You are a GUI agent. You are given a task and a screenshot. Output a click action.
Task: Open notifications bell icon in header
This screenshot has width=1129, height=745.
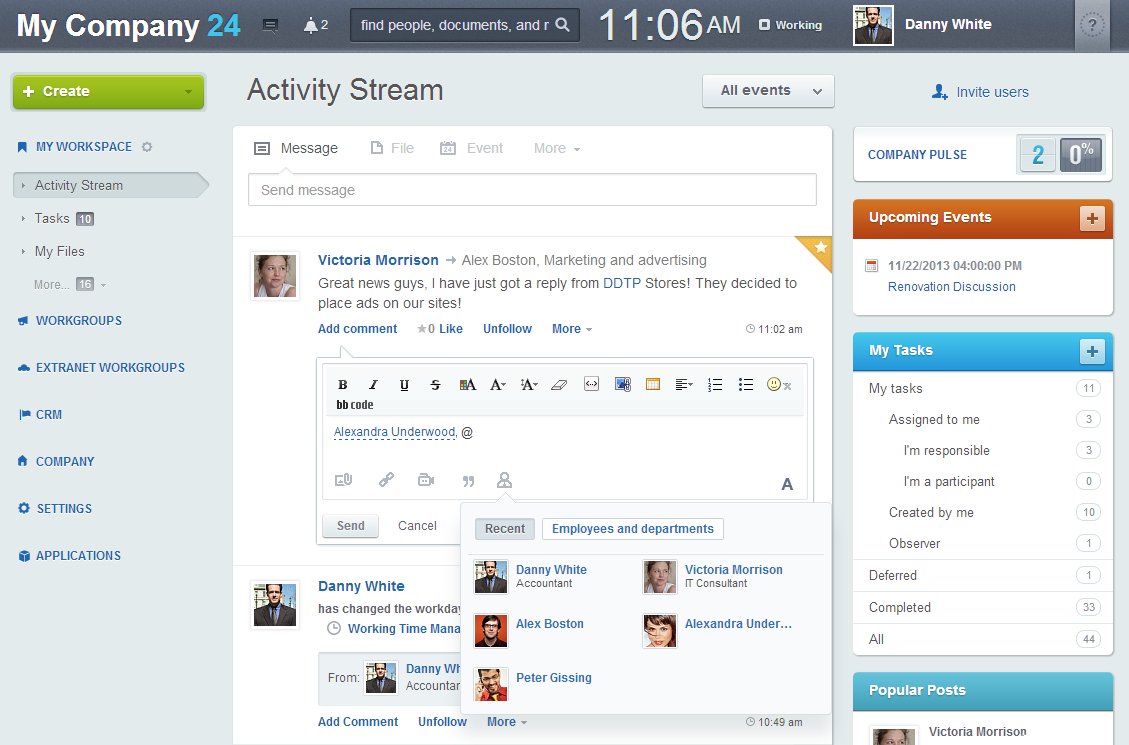click(310, 25)
